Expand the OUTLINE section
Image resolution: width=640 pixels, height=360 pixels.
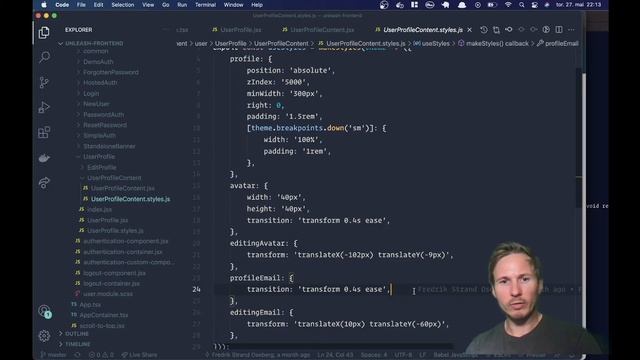coord(77,334)
